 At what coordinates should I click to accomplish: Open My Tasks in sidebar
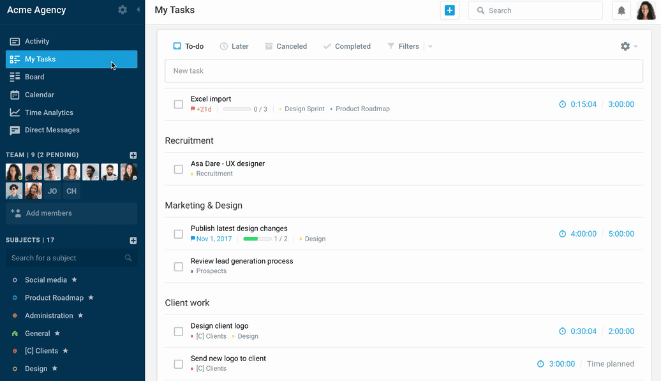point(71,59)
